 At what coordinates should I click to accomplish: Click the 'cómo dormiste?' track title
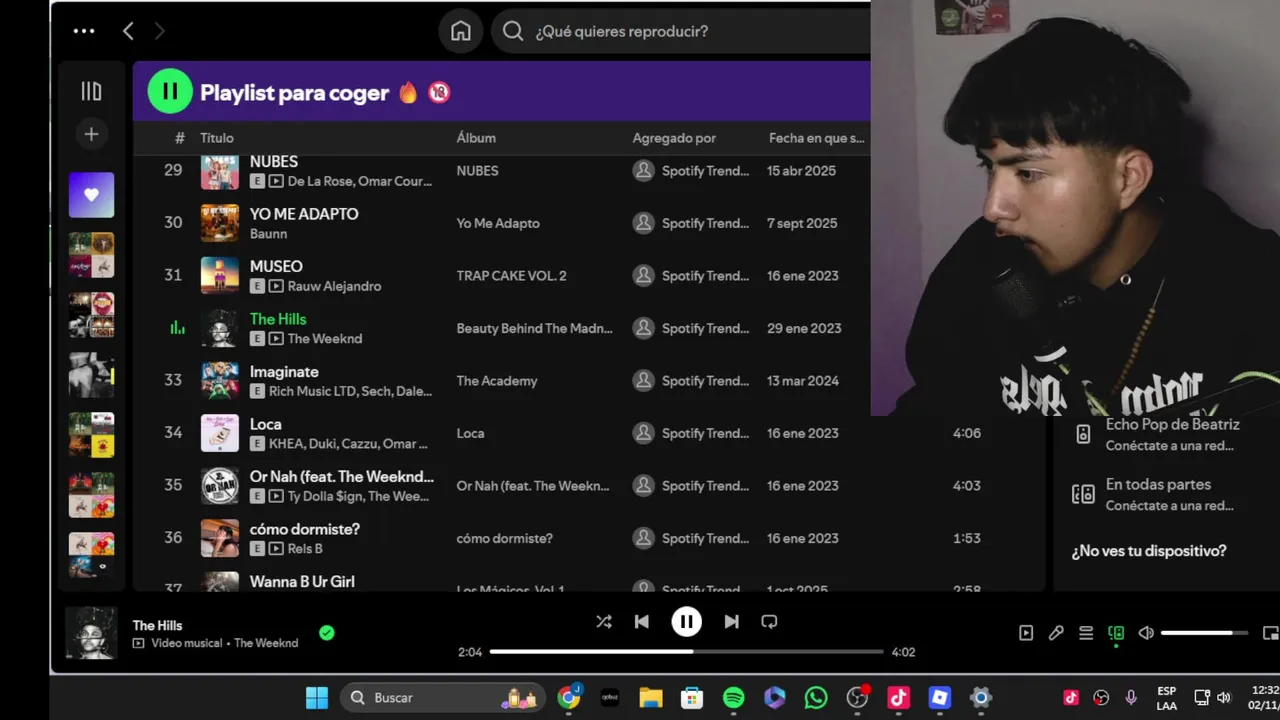(x=305, y=529)
